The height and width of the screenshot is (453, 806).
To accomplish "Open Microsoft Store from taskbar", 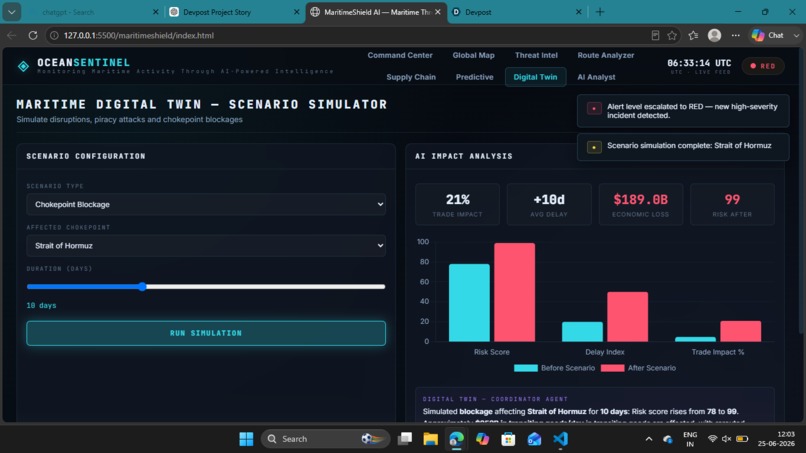I will [x=508, y=439].
